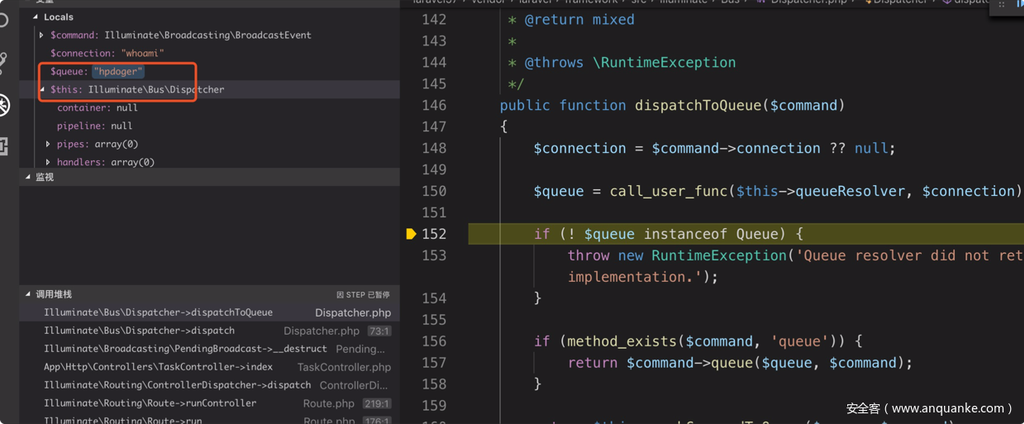The width and height of the screenshot is (1024, 424).
Task: Open the Source Control activity bar icon
Action: [5, 63]
